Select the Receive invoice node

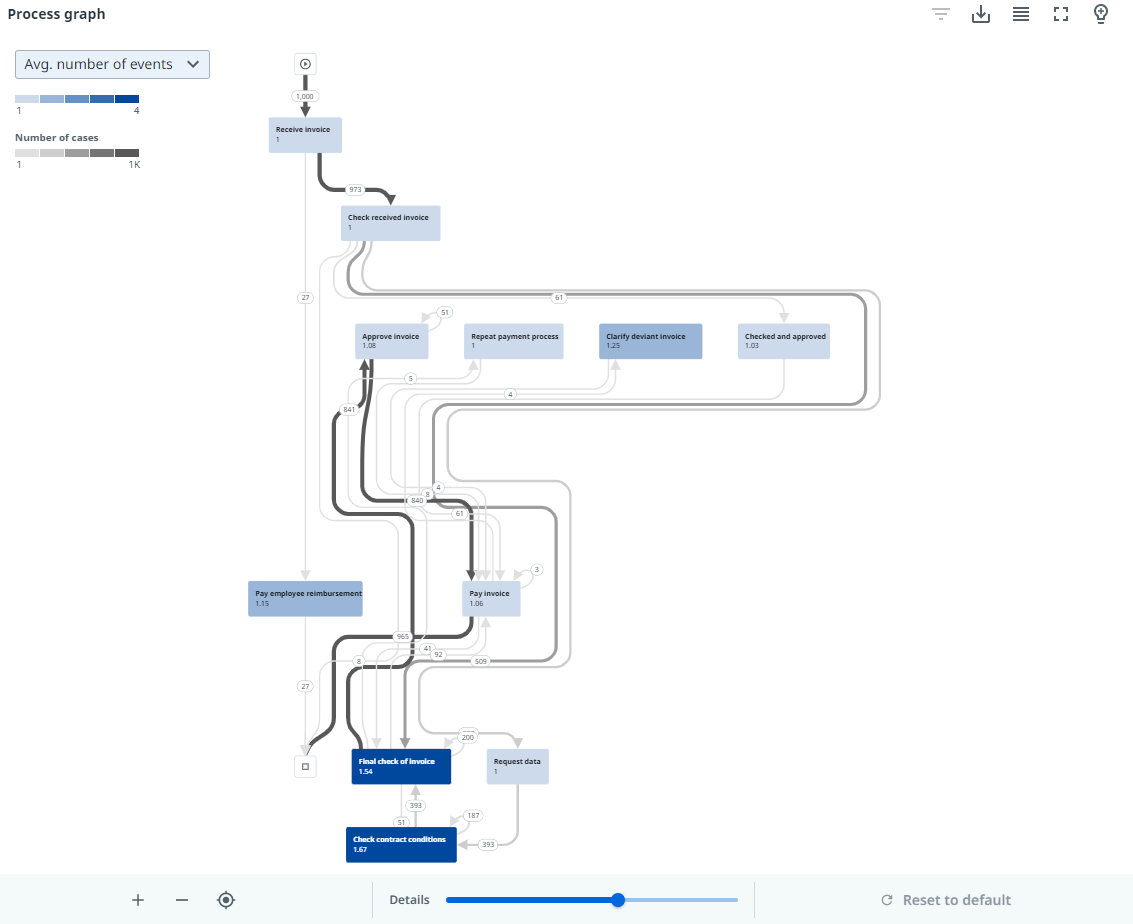coord(304,134)
